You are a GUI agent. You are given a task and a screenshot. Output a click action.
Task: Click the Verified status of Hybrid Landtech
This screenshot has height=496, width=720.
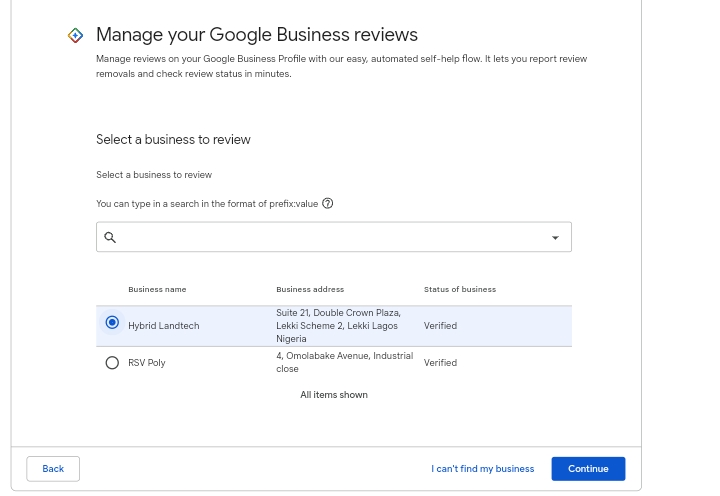pyautogui.click(x=440, y=326)
